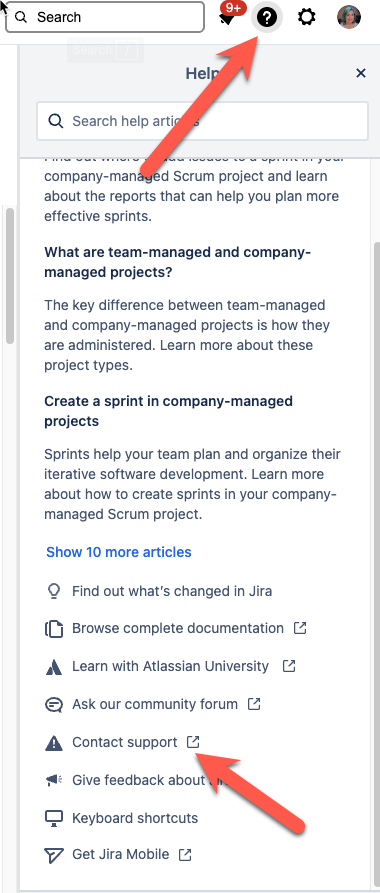
Task: Close the Help panel
Action: [361, 73]
